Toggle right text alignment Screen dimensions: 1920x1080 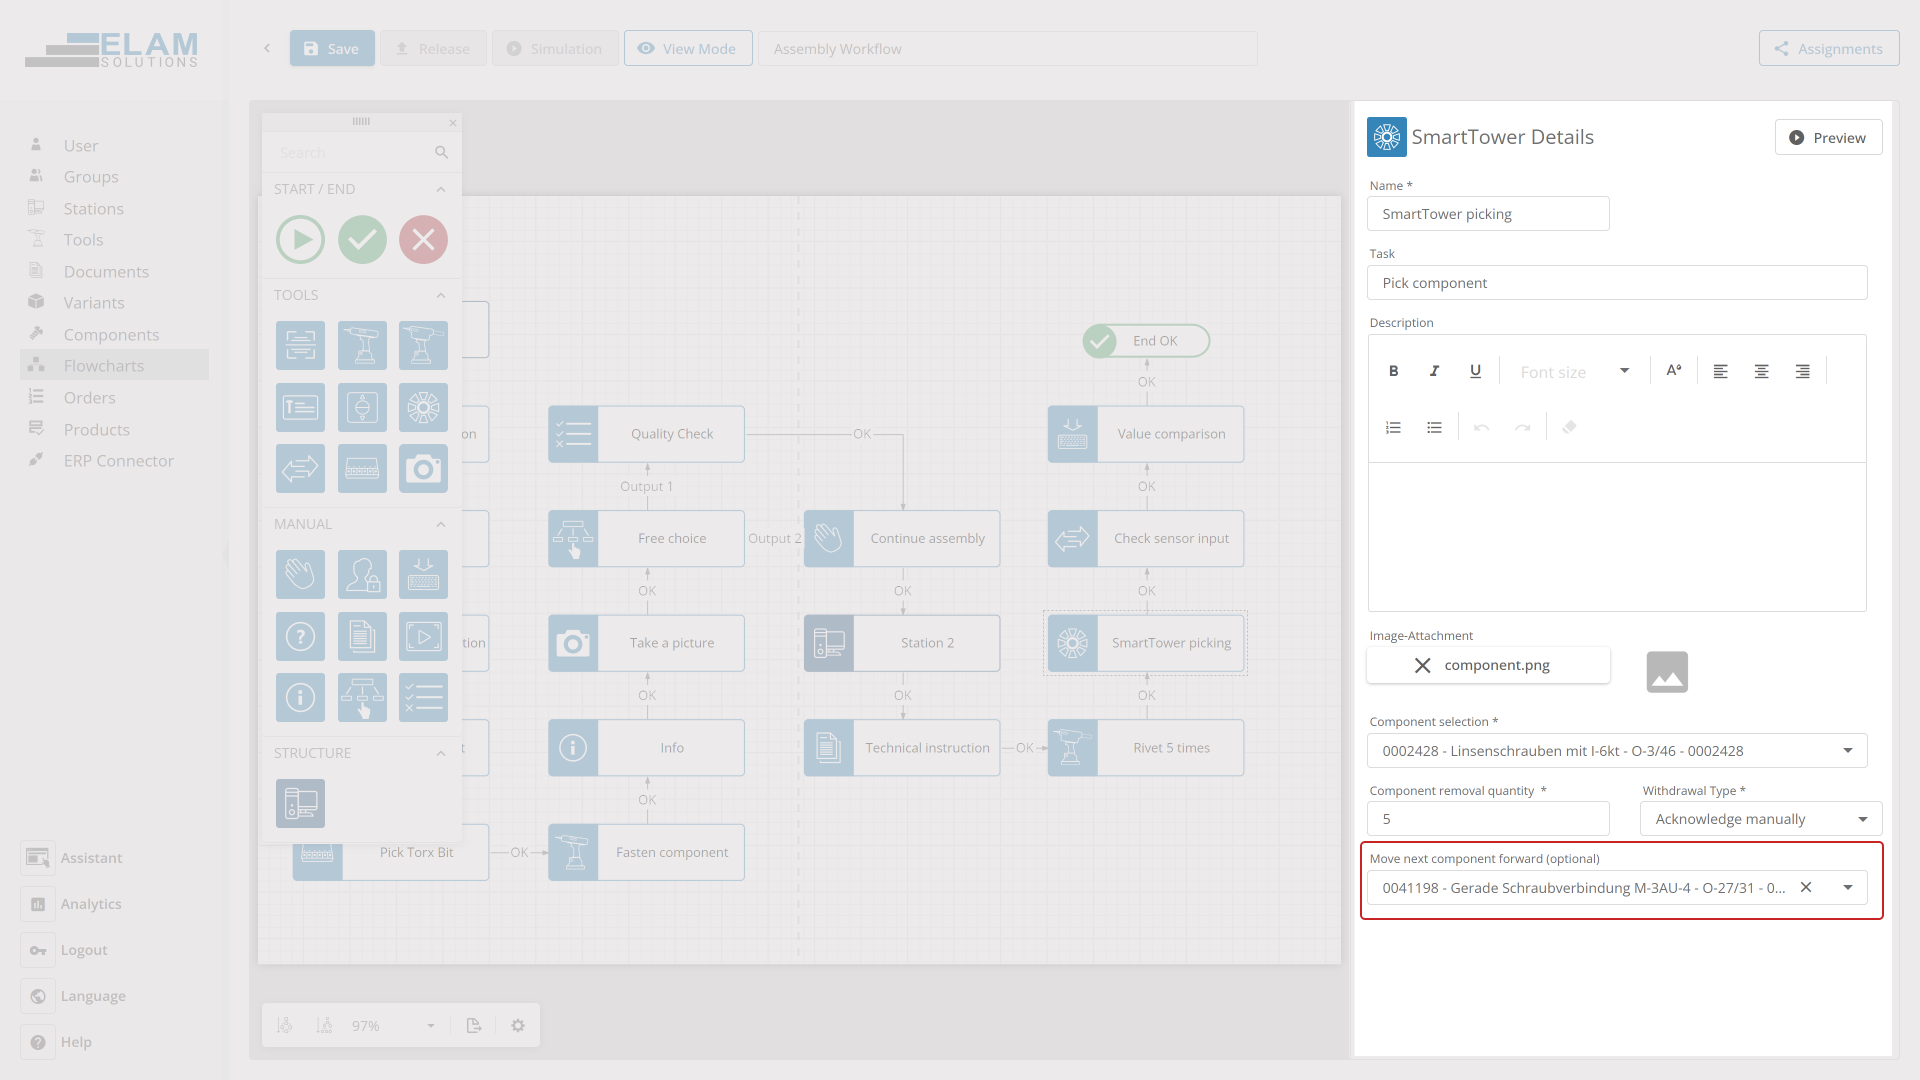click(x=1802, y=371)
